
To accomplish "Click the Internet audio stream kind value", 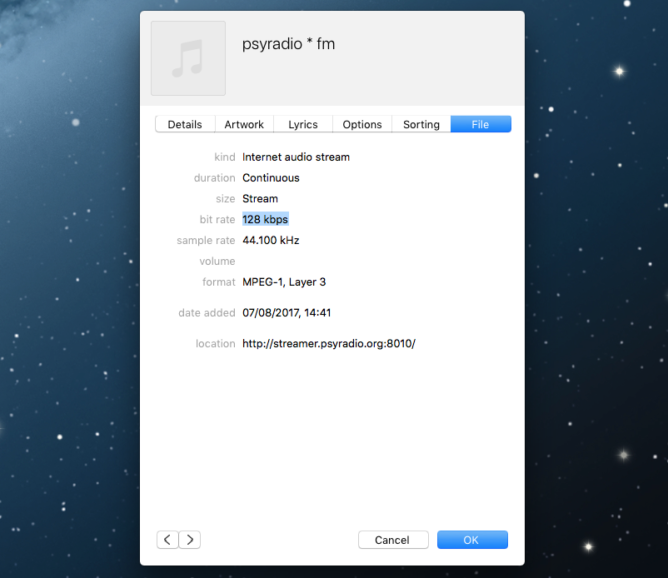I will pyautogui.click(x=296, y=157).
